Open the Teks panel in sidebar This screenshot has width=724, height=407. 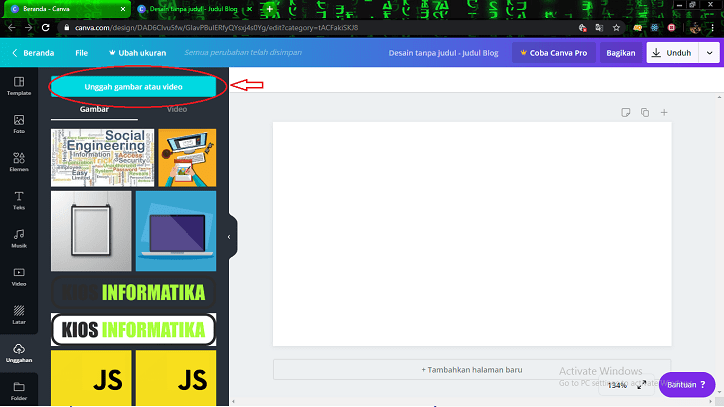[19, 200]
